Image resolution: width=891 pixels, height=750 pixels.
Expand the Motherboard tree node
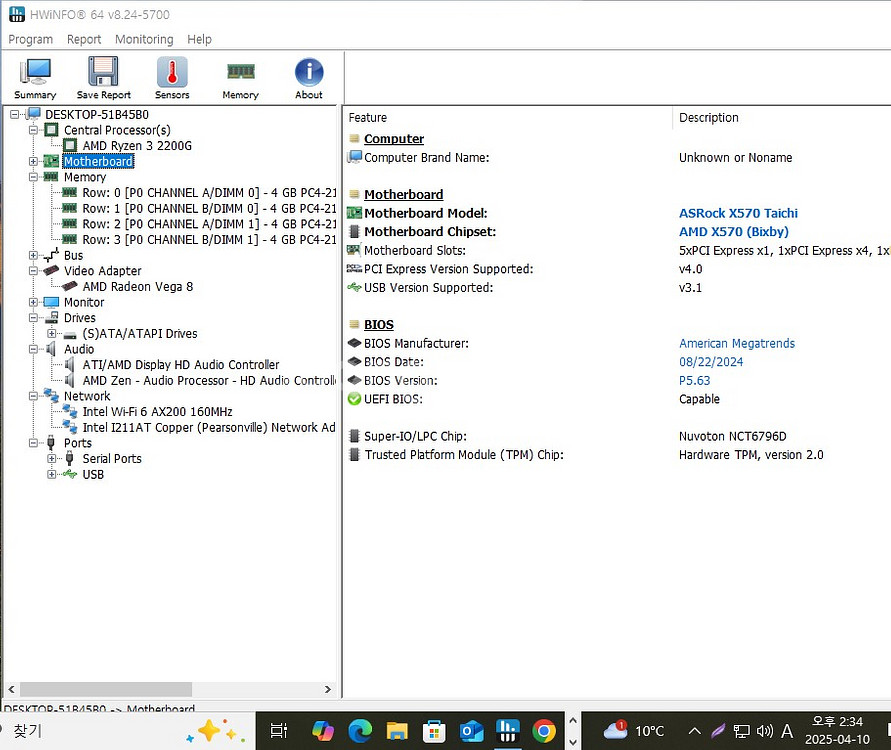(34, 161)
